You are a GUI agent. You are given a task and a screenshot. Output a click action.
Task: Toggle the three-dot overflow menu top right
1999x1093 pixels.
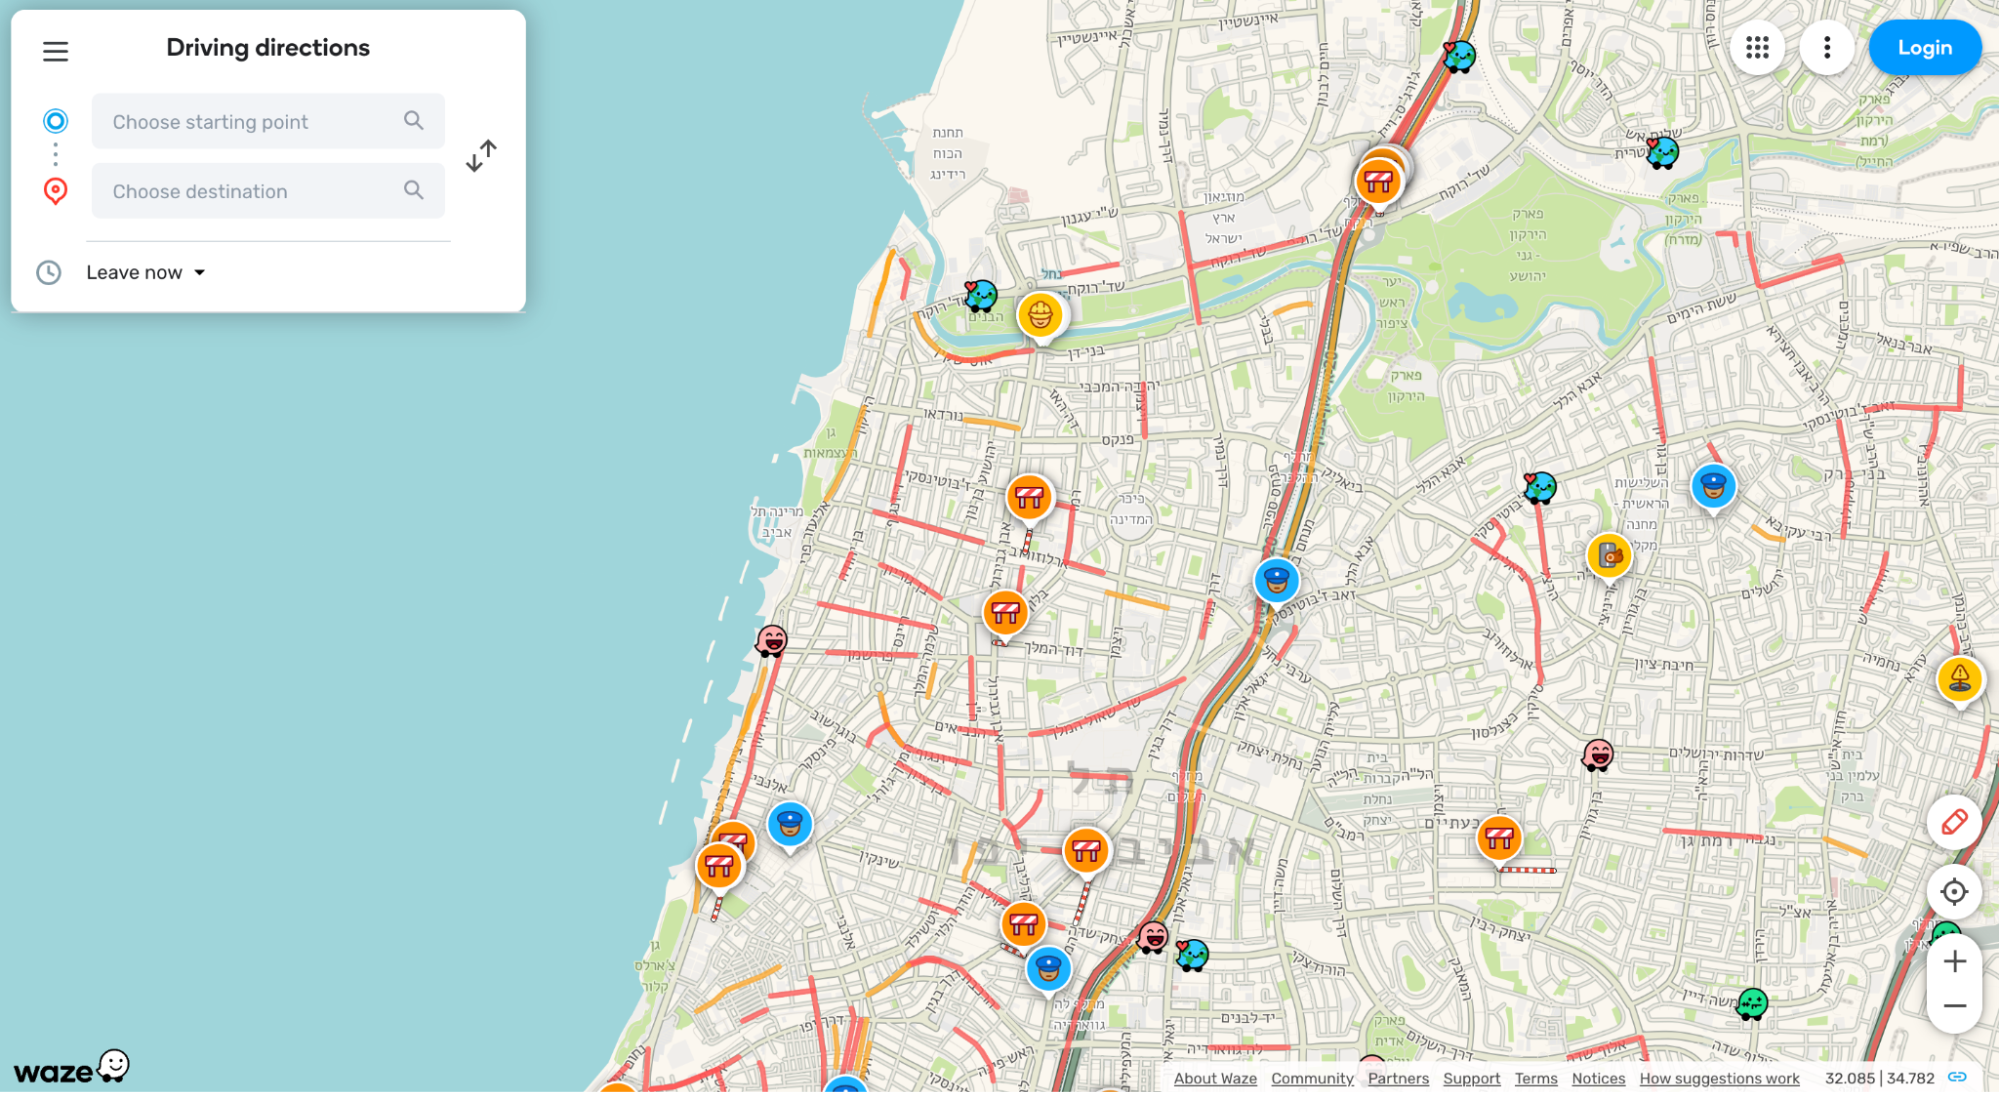point(1827,47)
